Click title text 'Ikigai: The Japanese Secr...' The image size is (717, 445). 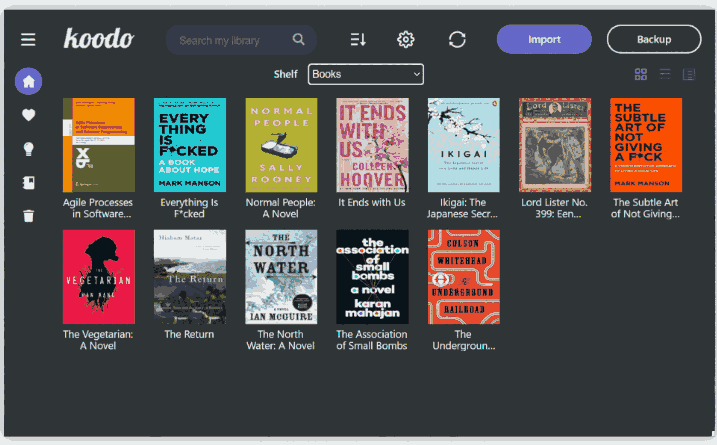[x=463, y=208]
